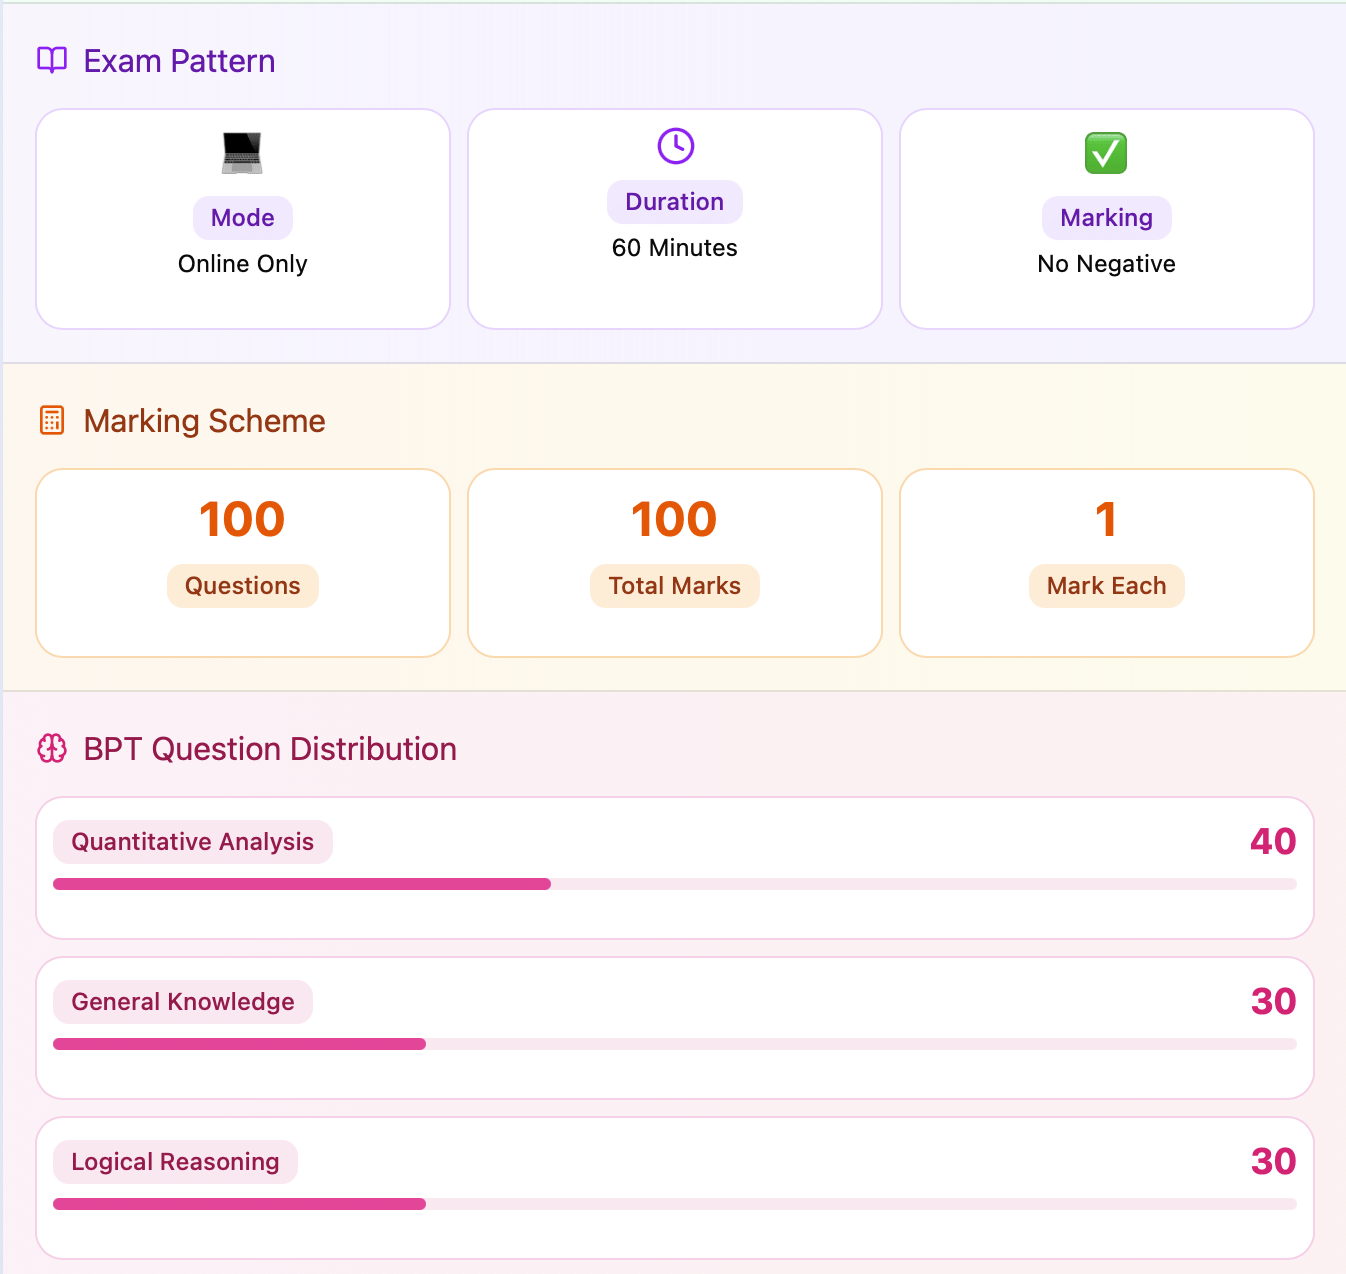Click the Mark Each badge
The height and width of the screenshot is (1274, 1346).
1107,586
